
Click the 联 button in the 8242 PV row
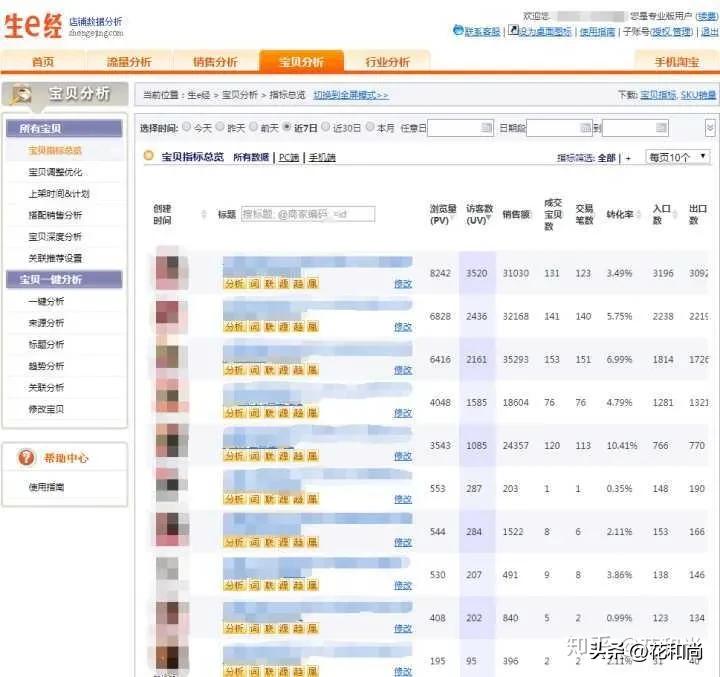tap(269, 284)
